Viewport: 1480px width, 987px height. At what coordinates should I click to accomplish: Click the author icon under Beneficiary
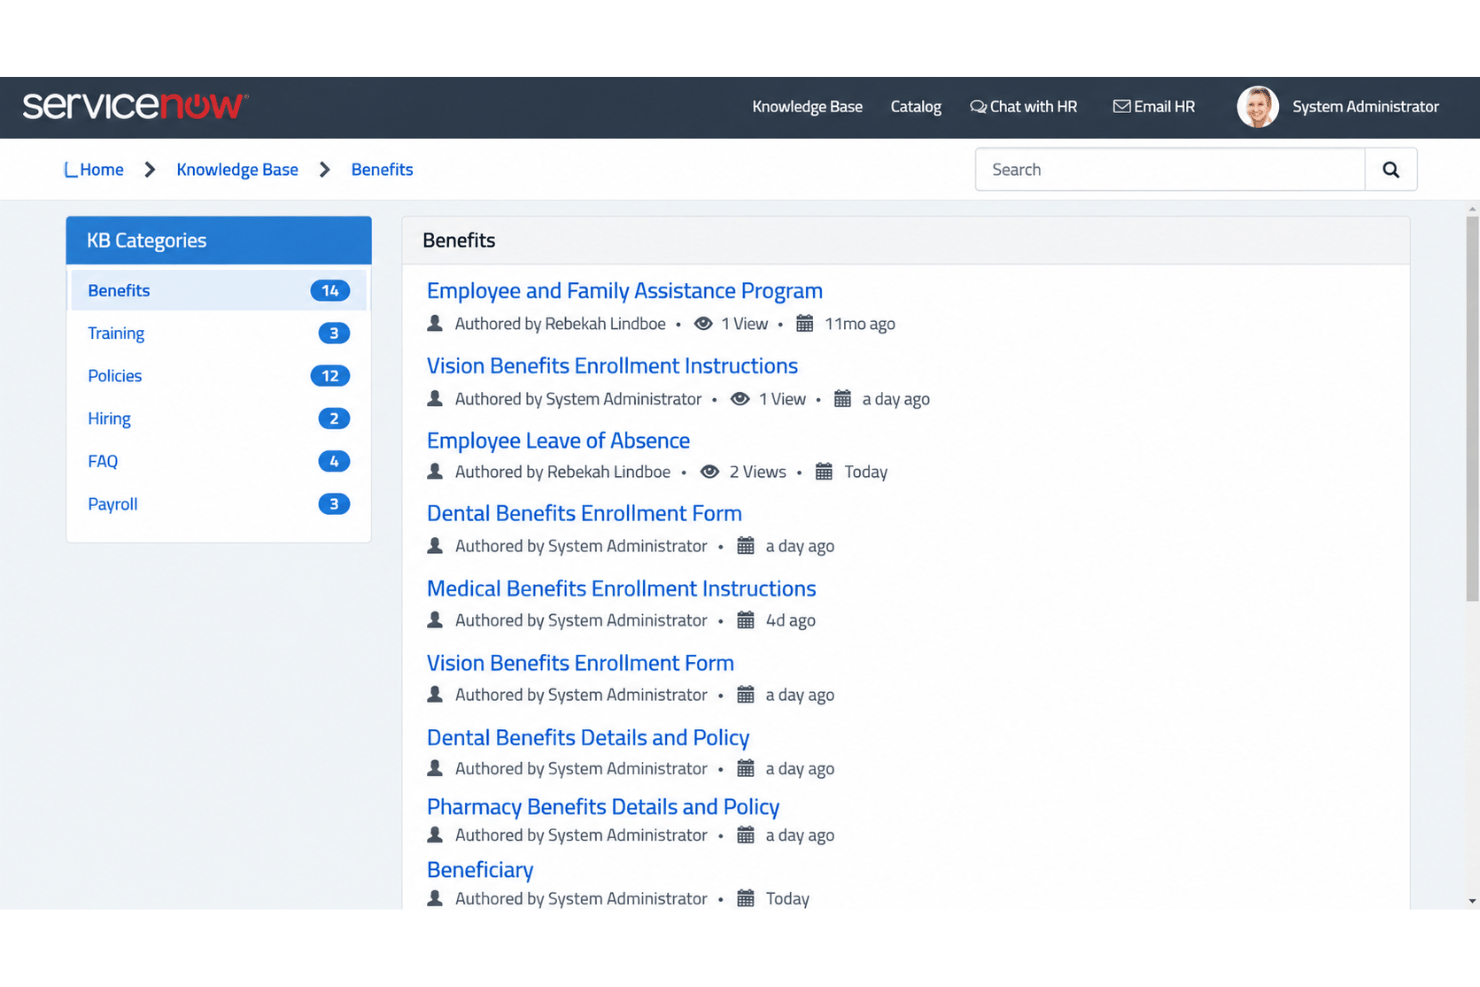[435, 898]
